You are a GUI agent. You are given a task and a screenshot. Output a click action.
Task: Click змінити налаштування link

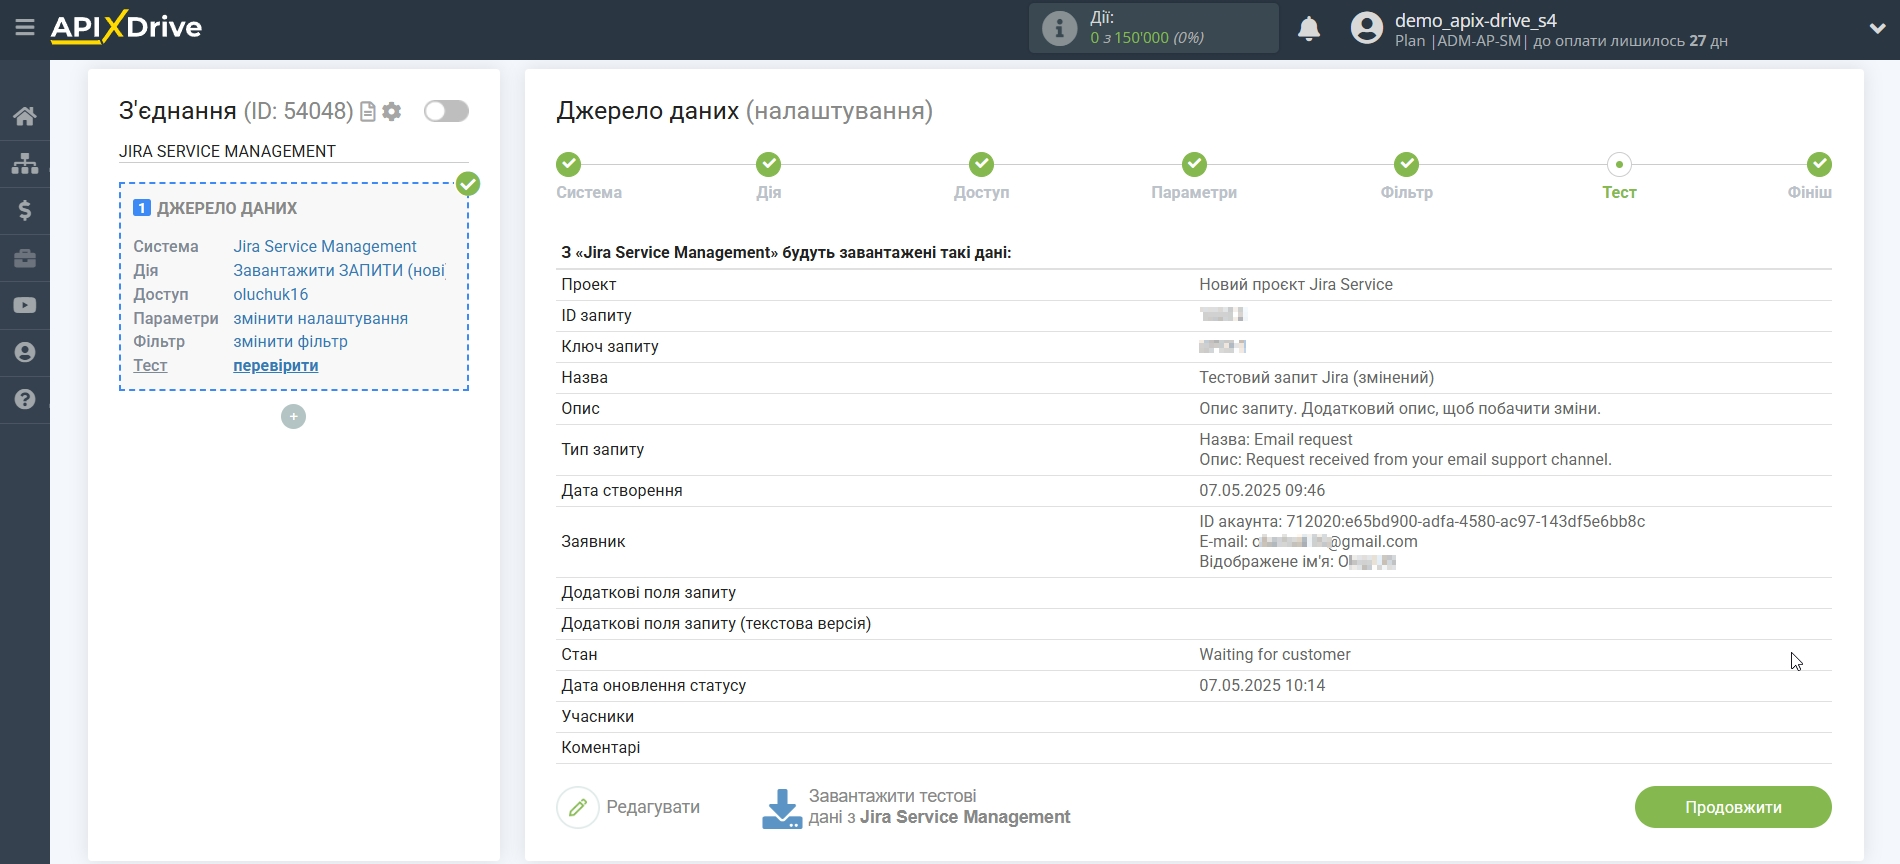point(321,318)
